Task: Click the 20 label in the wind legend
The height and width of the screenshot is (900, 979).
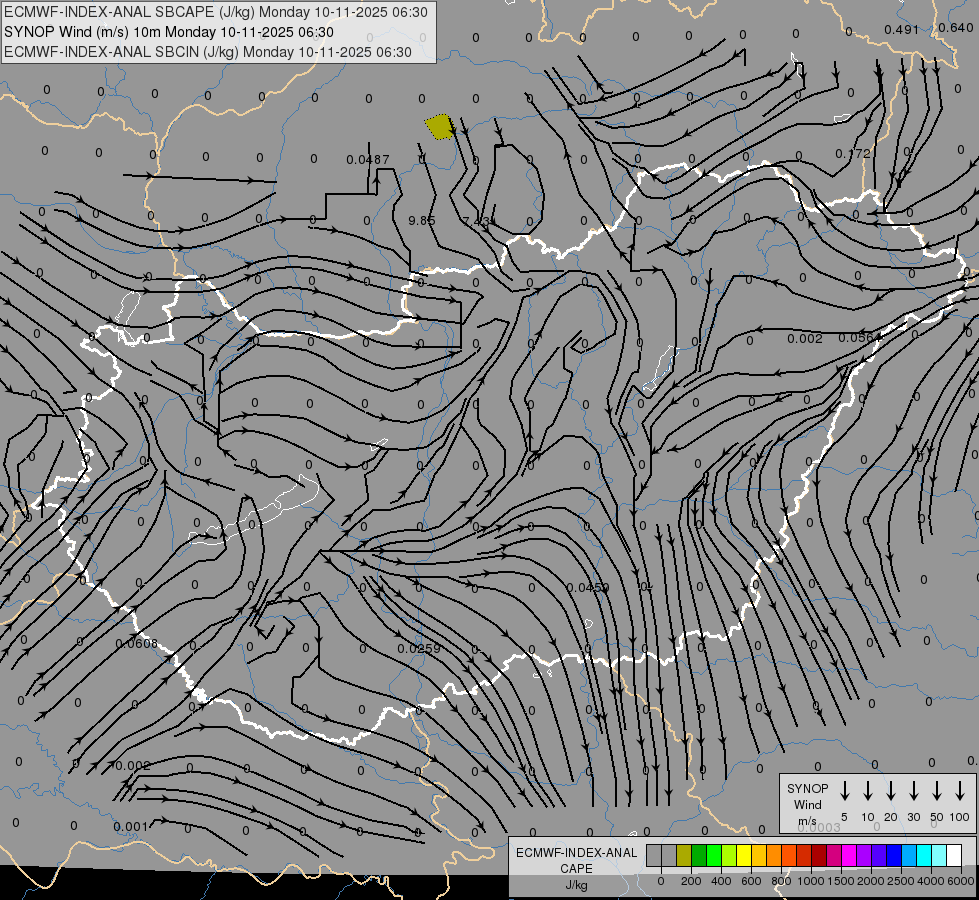Action: (891, 817)
